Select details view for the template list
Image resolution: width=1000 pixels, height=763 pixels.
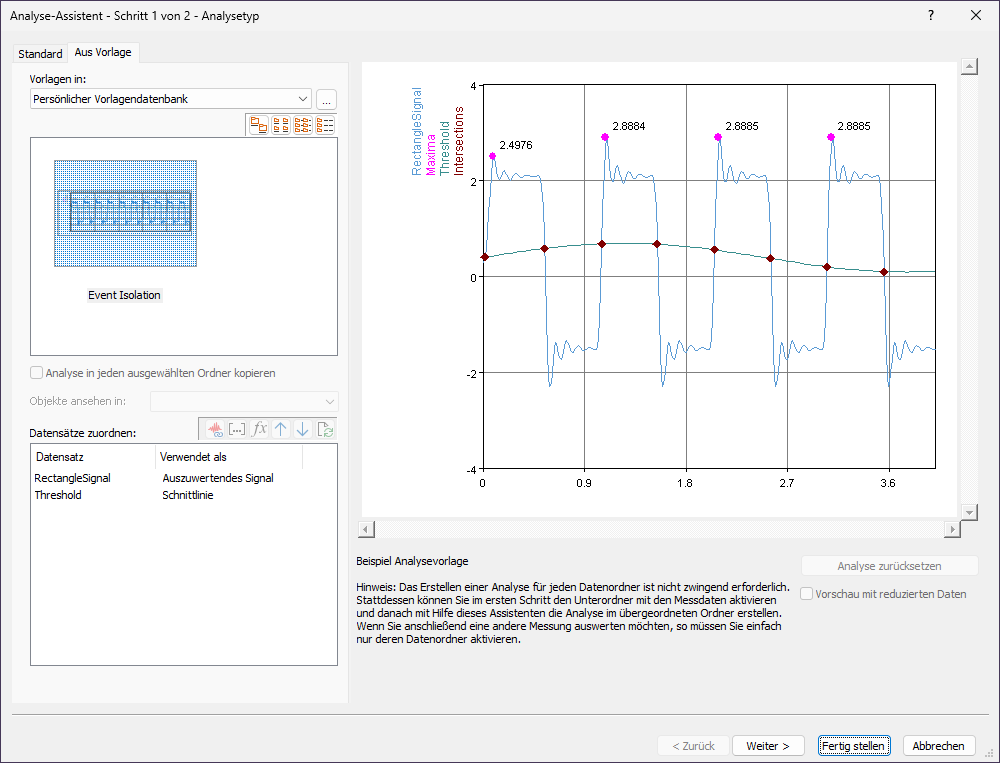[325, 125]
